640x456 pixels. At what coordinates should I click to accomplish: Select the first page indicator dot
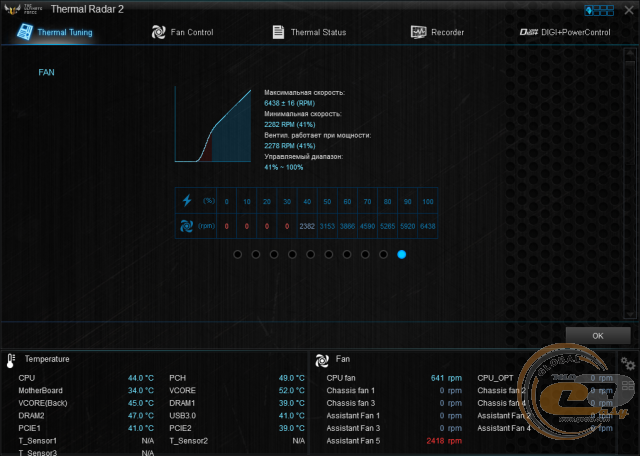[x=238, y=254]
